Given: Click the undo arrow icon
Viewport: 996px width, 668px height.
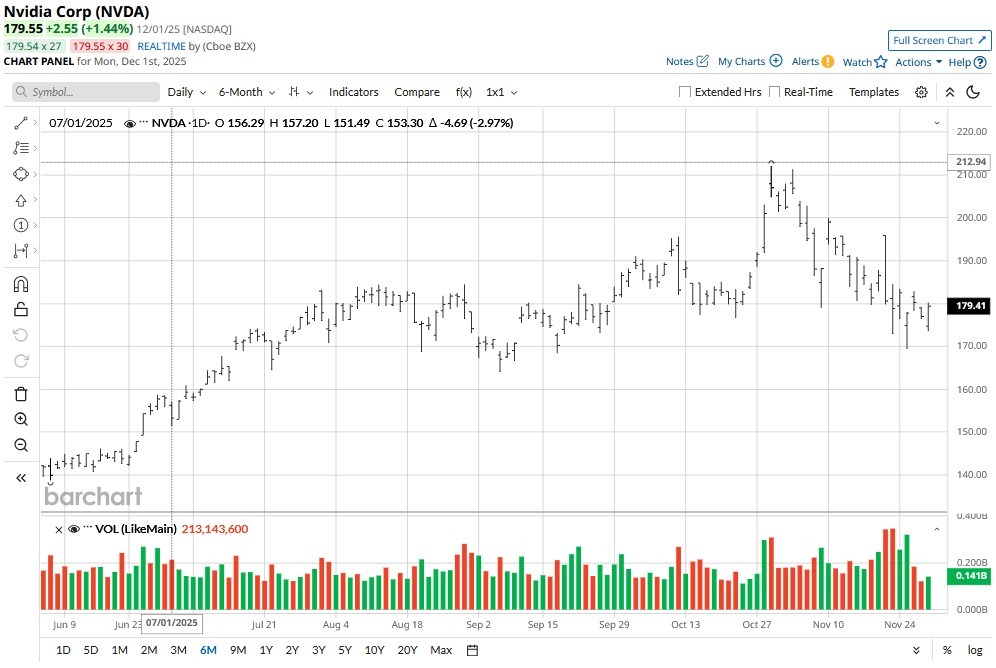Looking at the screenshot, I should 20,335.
